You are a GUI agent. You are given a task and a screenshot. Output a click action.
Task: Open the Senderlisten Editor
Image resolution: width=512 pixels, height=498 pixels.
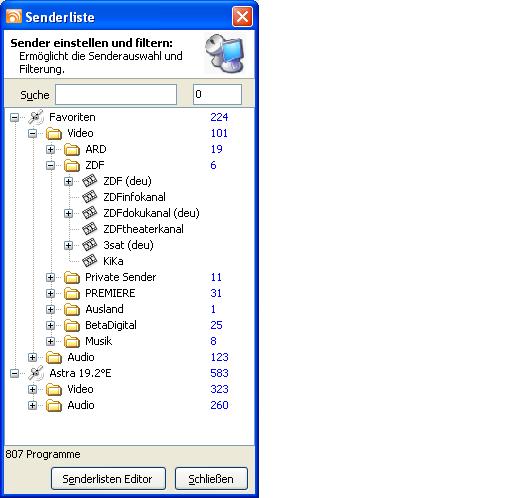point(108,479)
